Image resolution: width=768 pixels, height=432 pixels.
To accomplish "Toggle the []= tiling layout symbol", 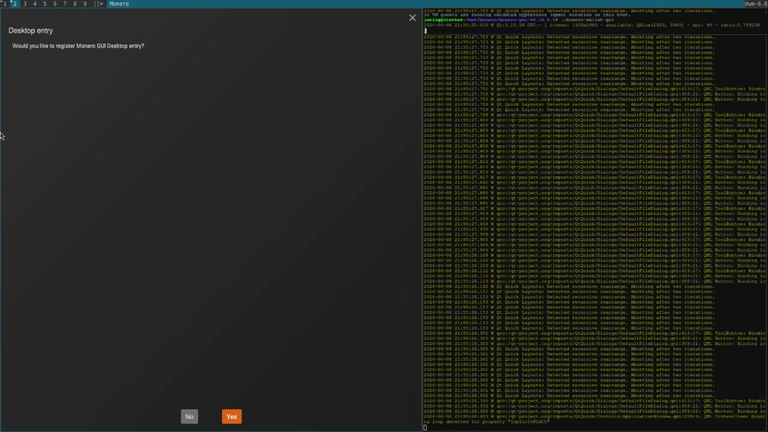I will [98, 3].
